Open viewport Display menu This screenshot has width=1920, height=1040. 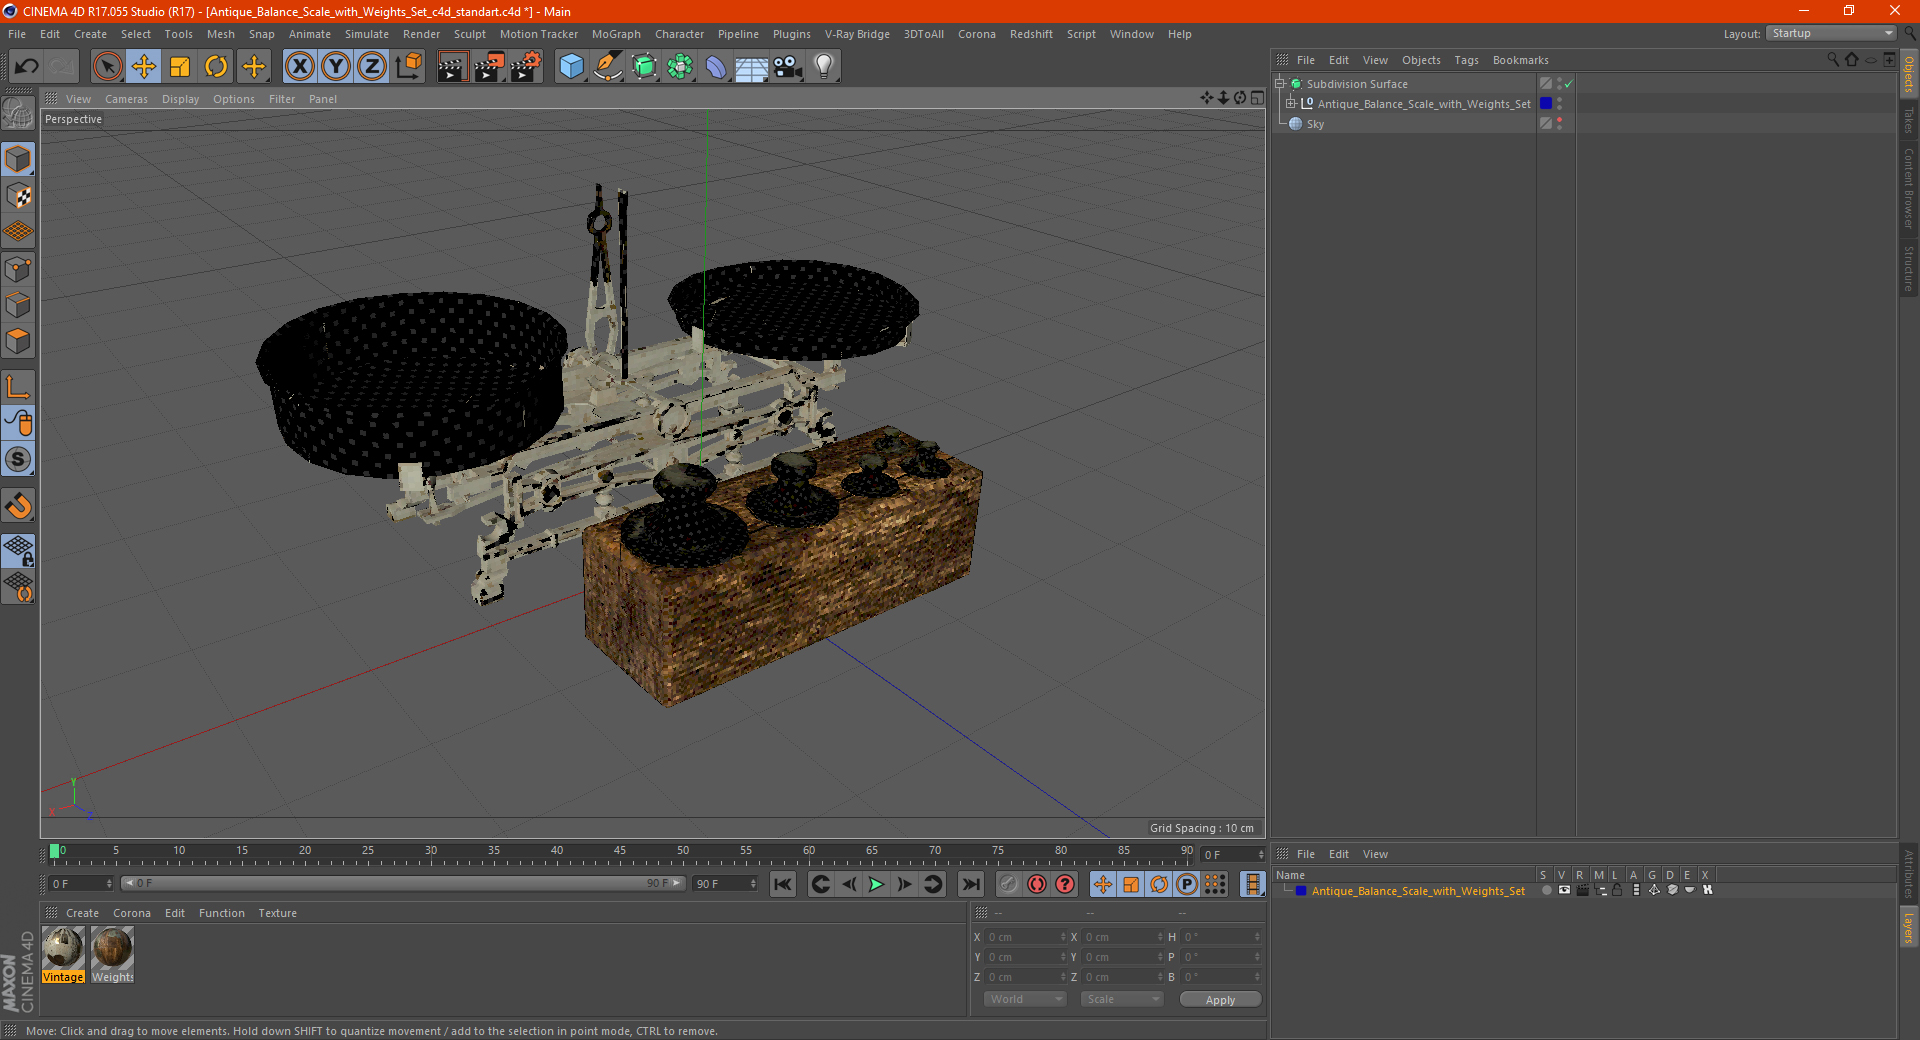pos(180,99)
